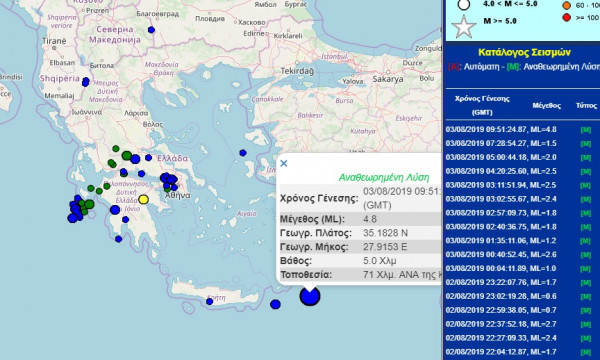Close the earthquake info popup
Screen dimensions: 600x360
pyautogui.click(x=284, y=163)
